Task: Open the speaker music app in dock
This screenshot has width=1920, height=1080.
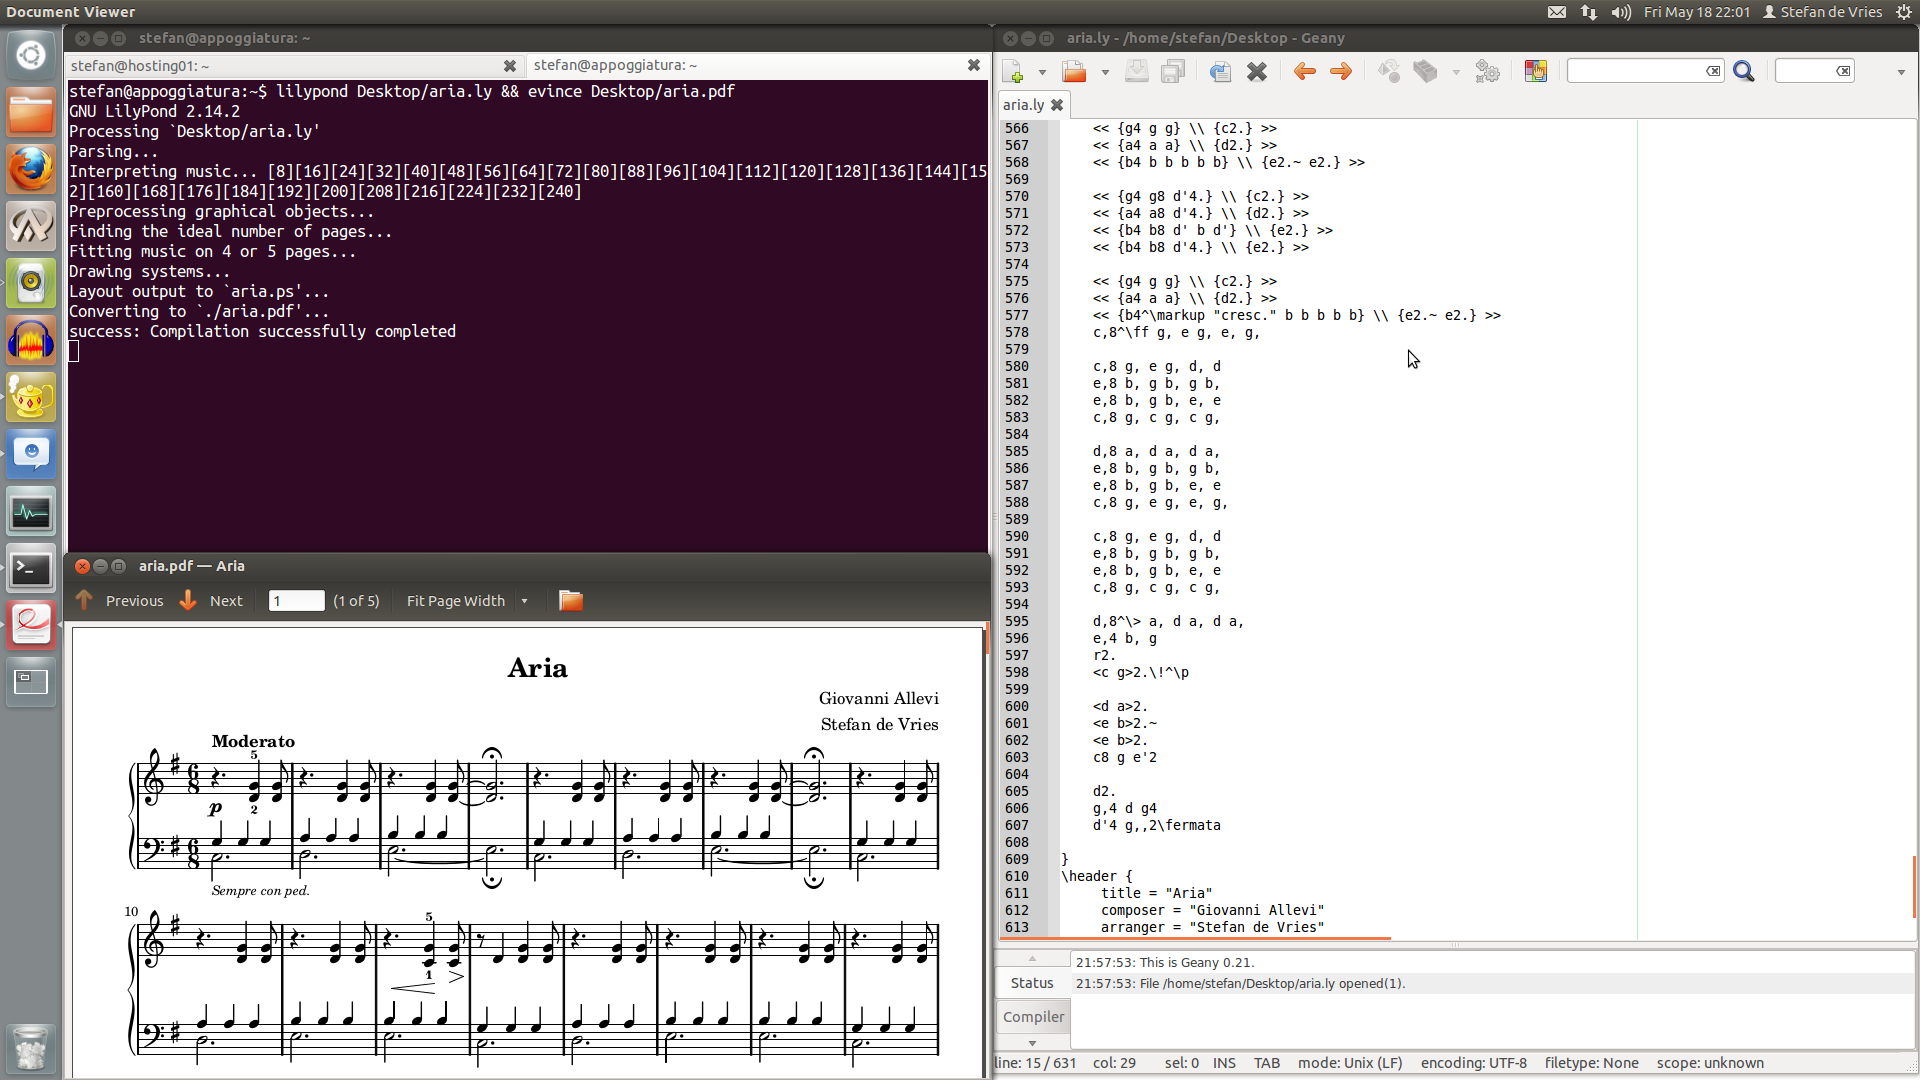Action: click(31, 284)
